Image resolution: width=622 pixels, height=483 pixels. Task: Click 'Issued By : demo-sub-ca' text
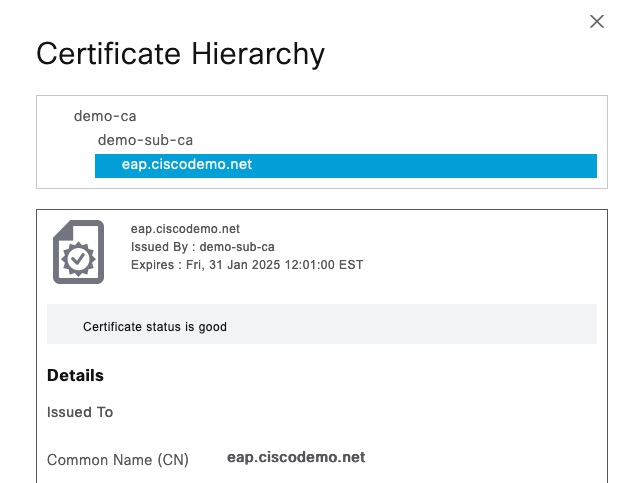click(203, 247)
